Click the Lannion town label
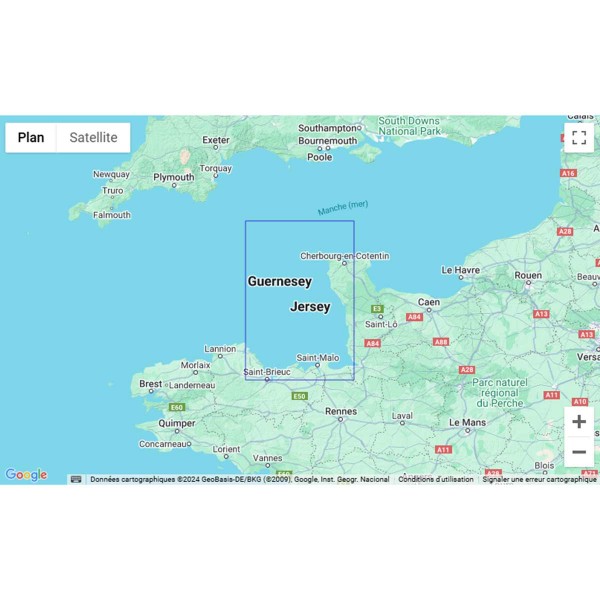This screenshot has height=600, width=600. tap(220, 349)
